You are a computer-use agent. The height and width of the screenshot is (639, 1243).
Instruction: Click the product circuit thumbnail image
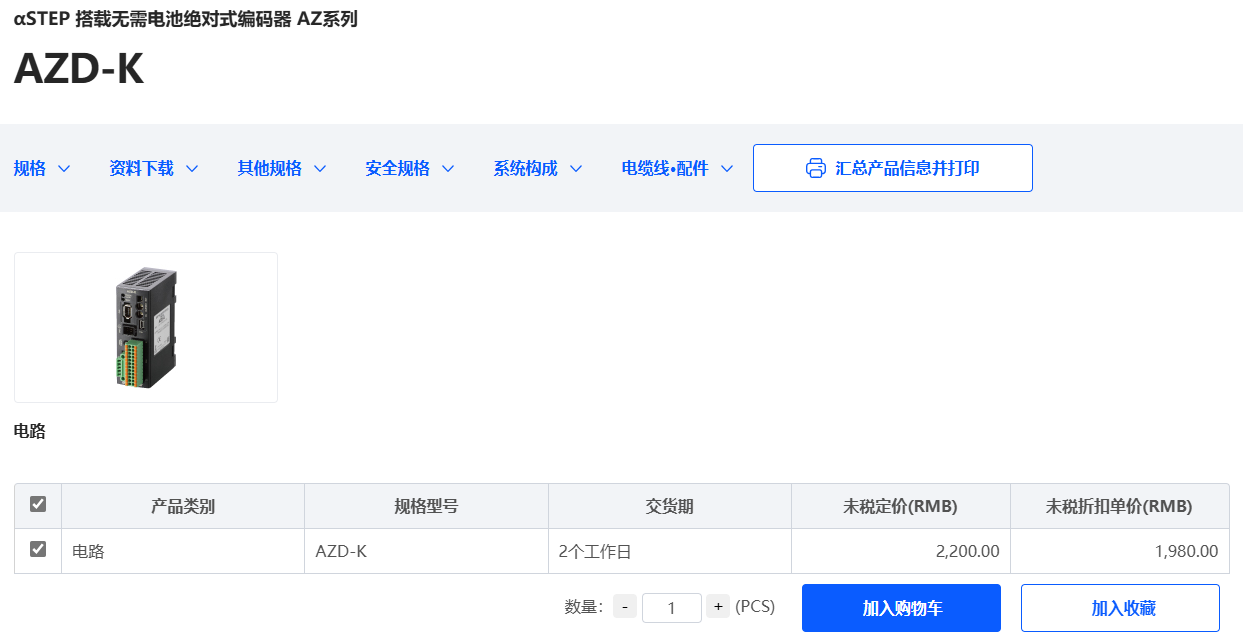[145, 327]
